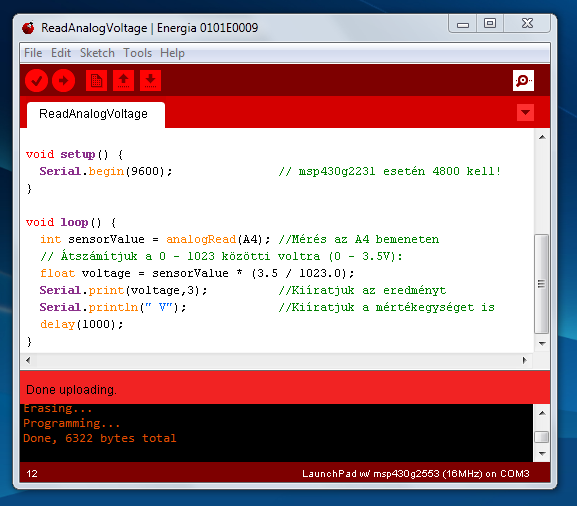577x506 pixels.
Task: Click the Energia app icon in the title bar
Action: coord(28,28)
